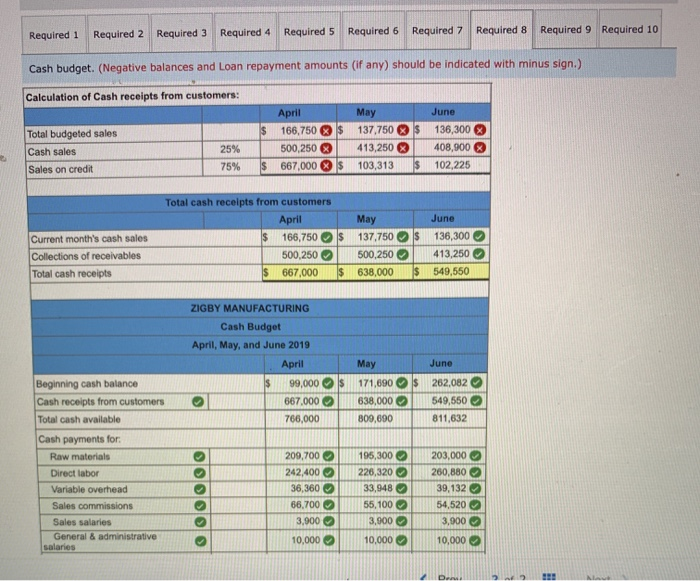The width and height of the screenshot is (700, 581).
Task: Click red X beside June cash sales 408,900
Action: click(x=480, y=147)
